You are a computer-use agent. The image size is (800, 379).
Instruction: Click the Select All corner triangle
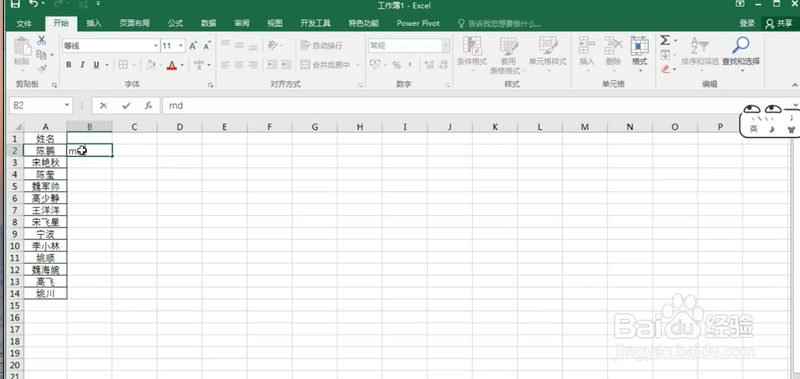click(17, 127)
